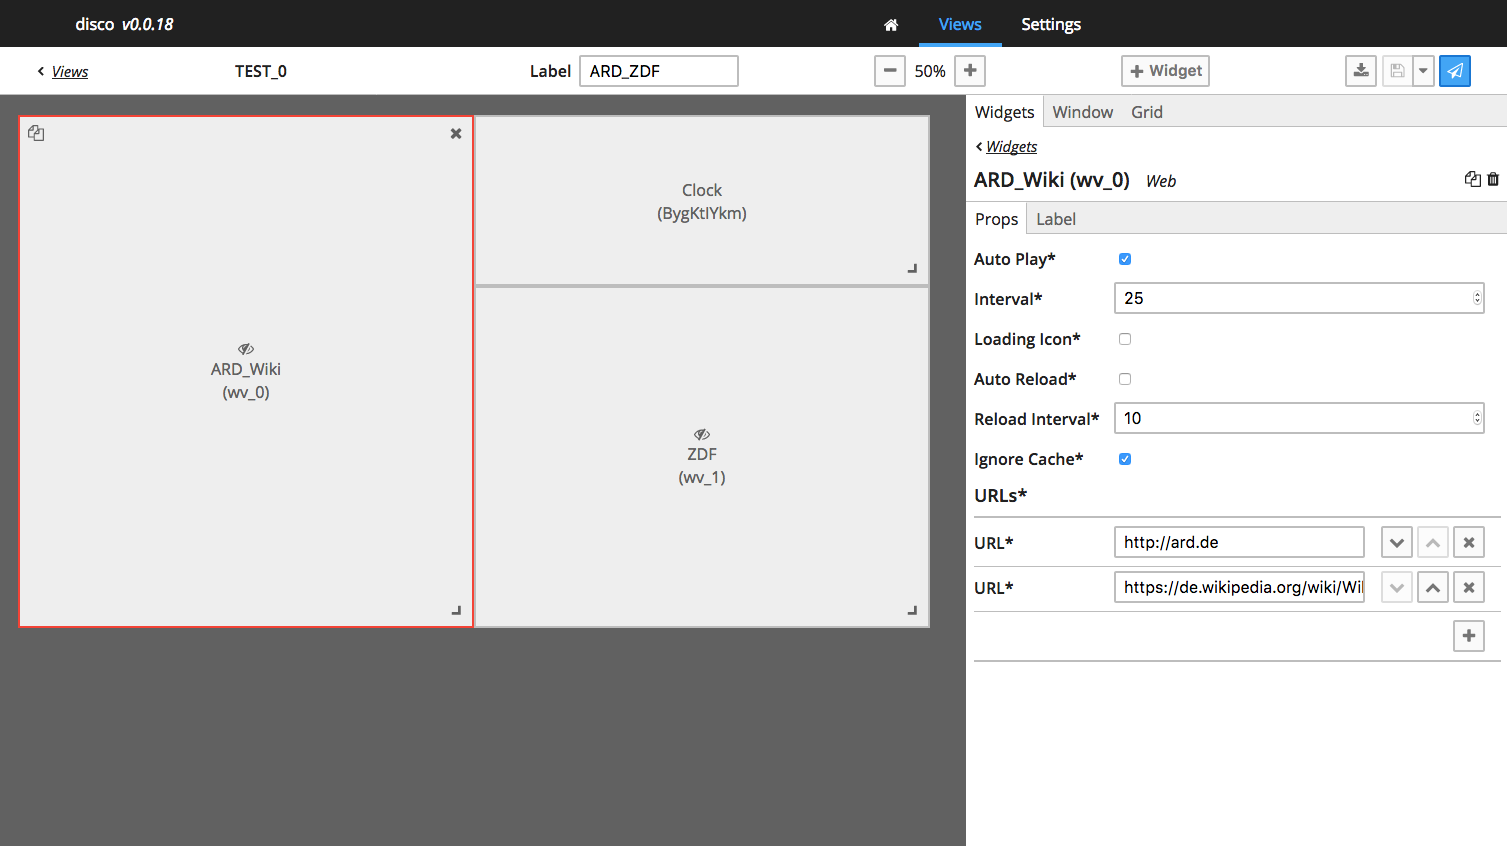The image size is (1507, 846).
Task: Add a new item with the Widget button
Action: click(1165, 71)
